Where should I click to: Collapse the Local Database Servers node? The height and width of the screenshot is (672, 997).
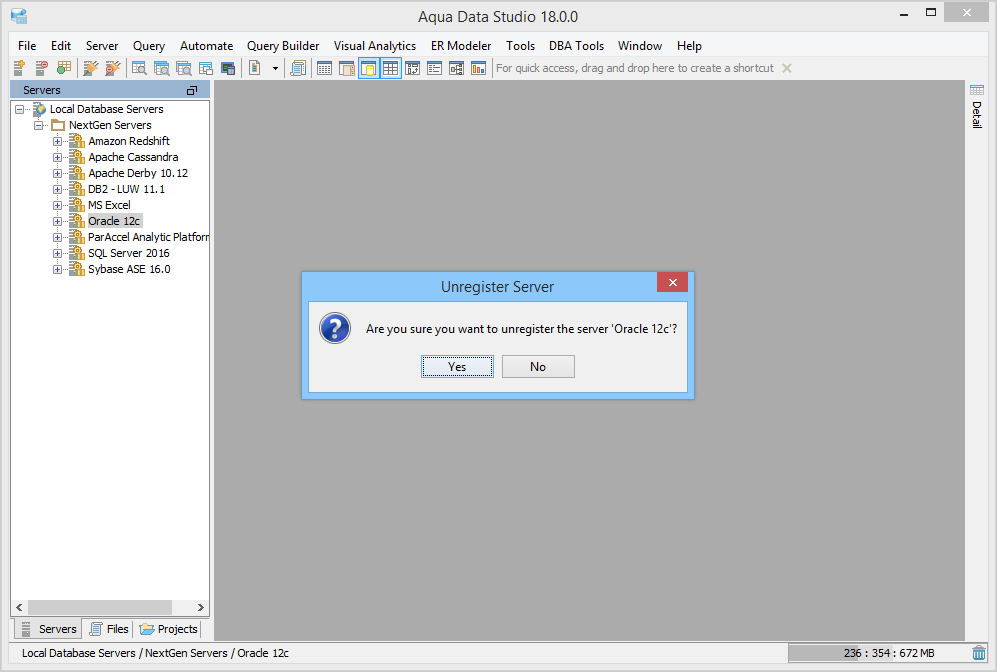(x=20, y=109)
